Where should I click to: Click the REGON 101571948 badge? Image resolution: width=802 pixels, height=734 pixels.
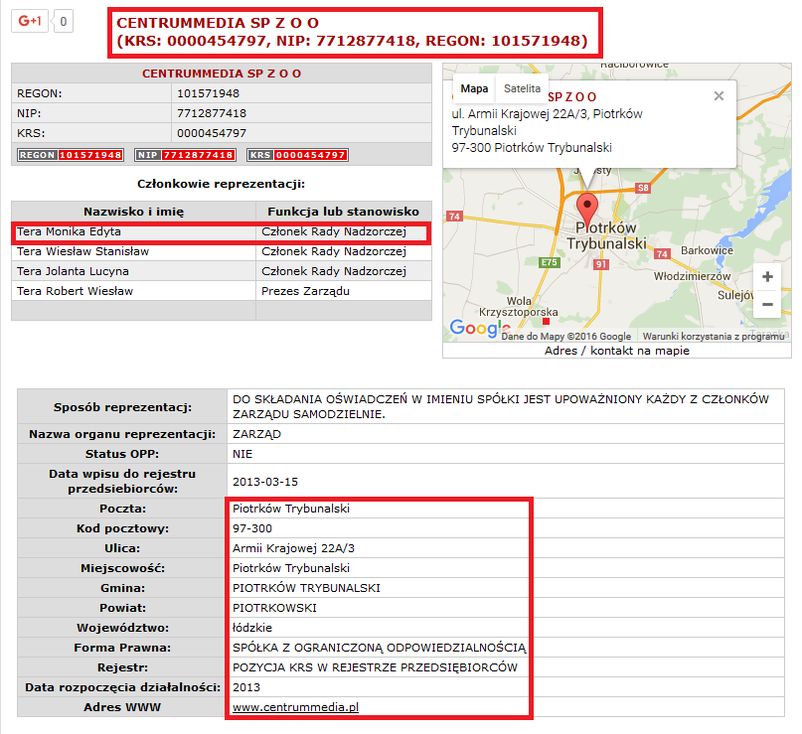[70, 155]
